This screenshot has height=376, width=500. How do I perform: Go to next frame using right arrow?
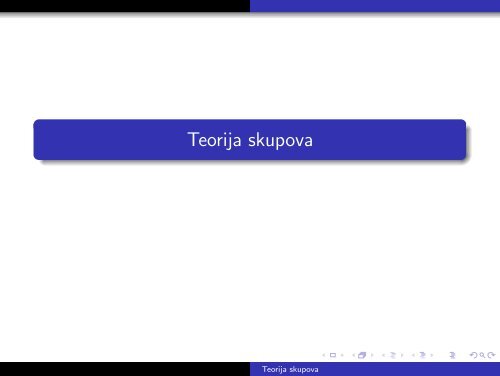point(372,355)
